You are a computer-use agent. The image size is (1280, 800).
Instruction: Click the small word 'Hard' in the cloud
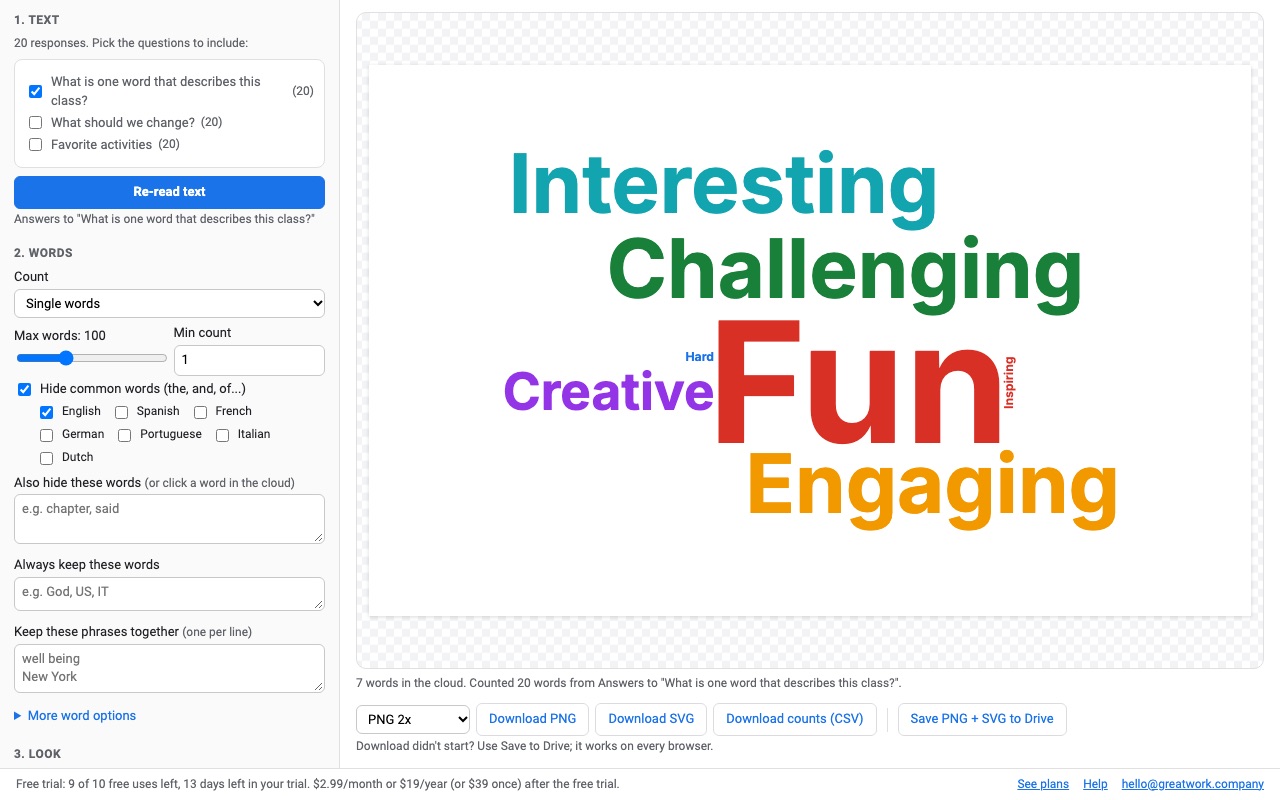(699, 357)
